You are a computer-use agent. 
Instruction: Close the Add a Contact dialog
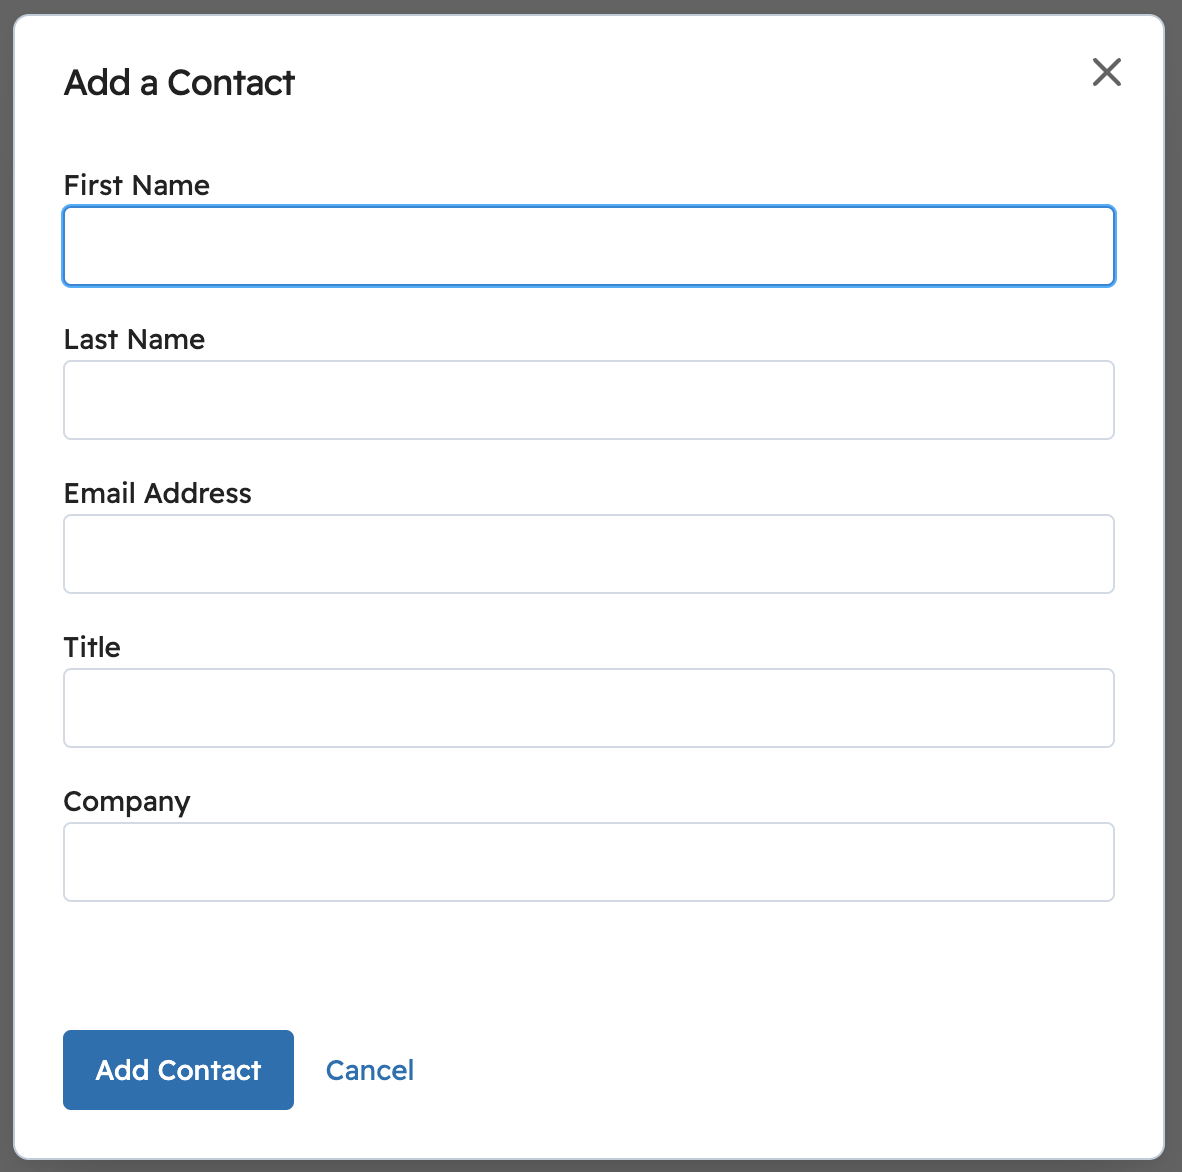(1106, 72)
